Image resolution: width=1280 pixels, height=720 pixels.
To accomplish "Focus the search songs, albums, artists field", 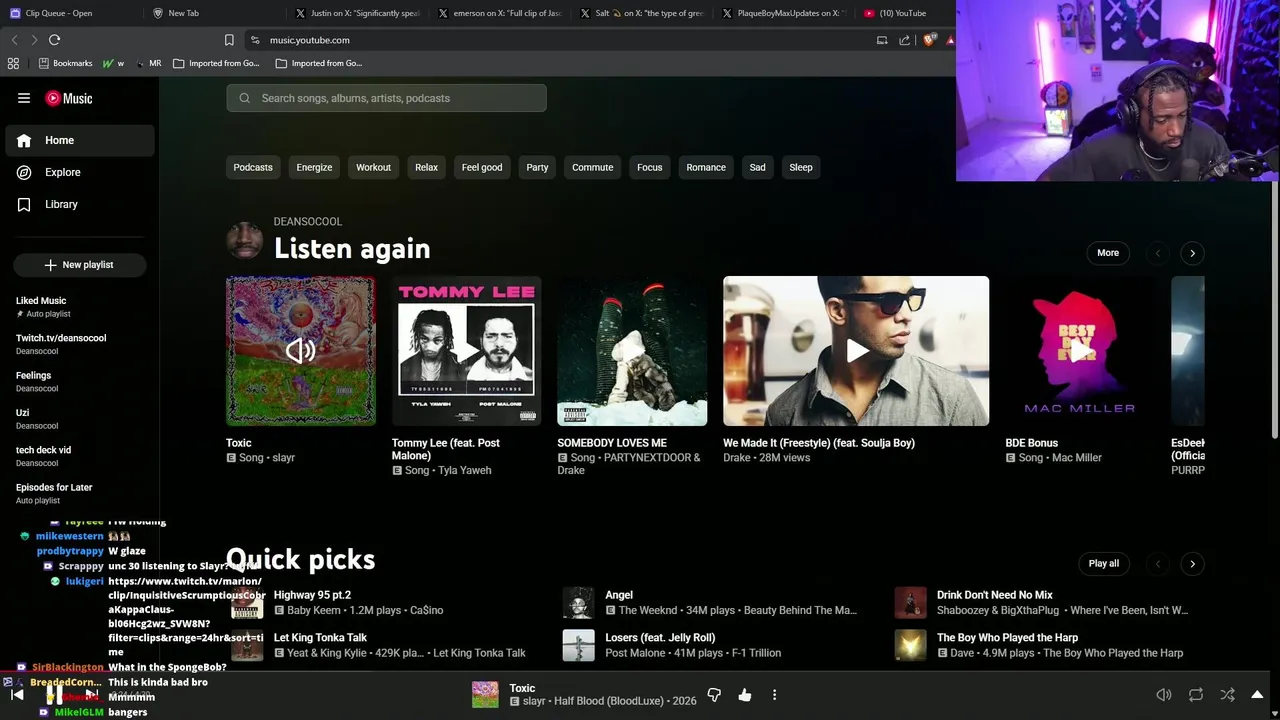I will [386, 98].
